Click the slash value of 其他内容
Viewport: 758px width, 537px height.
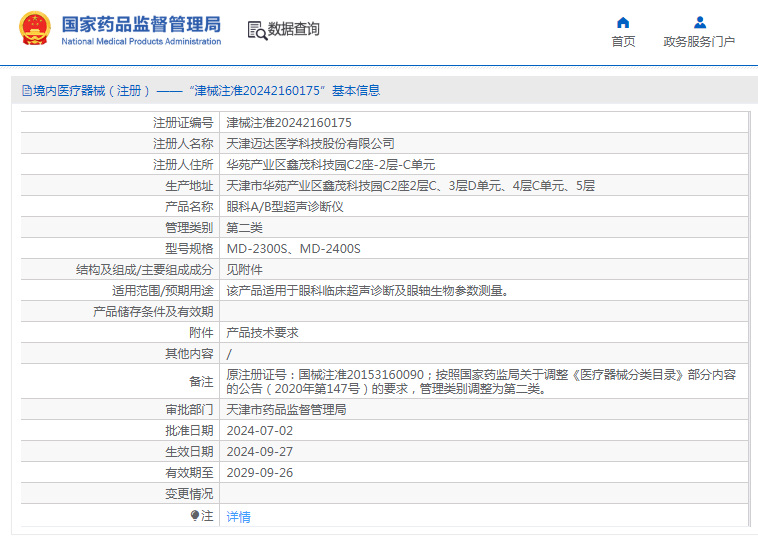click(x=229, y=354)
